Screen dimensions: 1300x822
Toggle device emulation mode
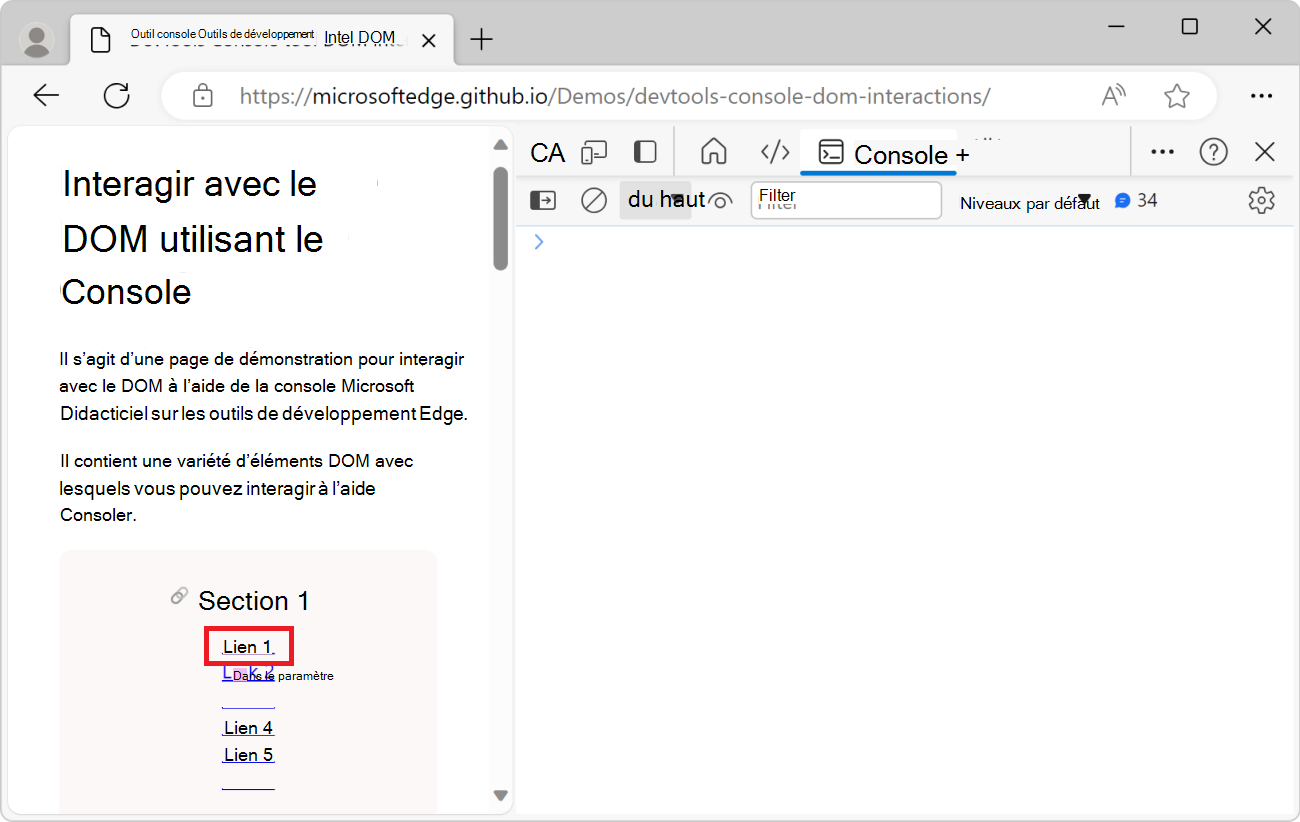(595, 152)
